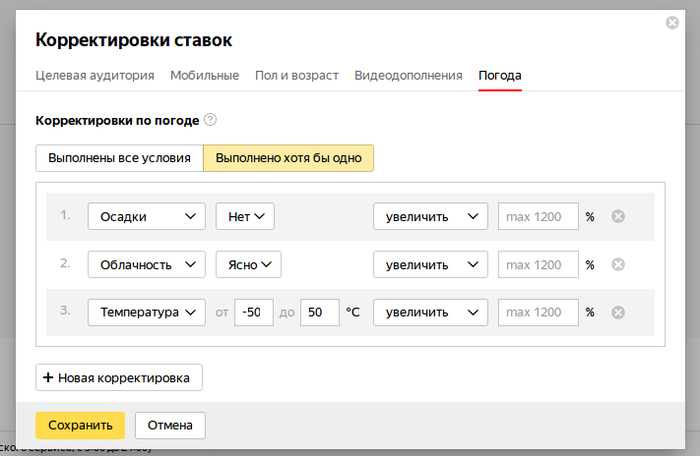
Task: Add Новая корректировка
Action: (x=119, y=378)
